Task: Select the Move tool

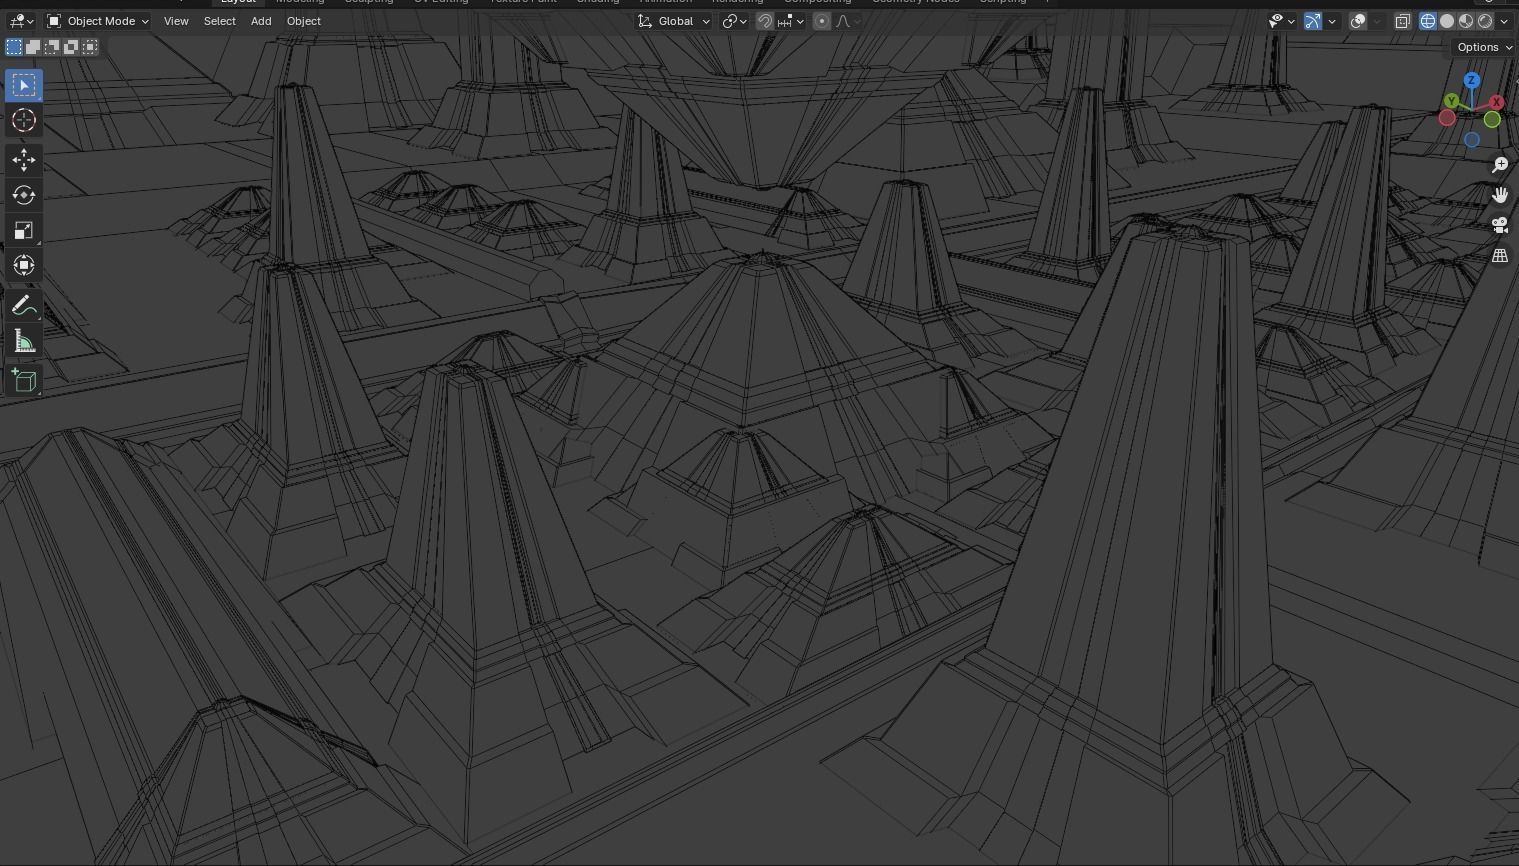Action: point(24,160)
